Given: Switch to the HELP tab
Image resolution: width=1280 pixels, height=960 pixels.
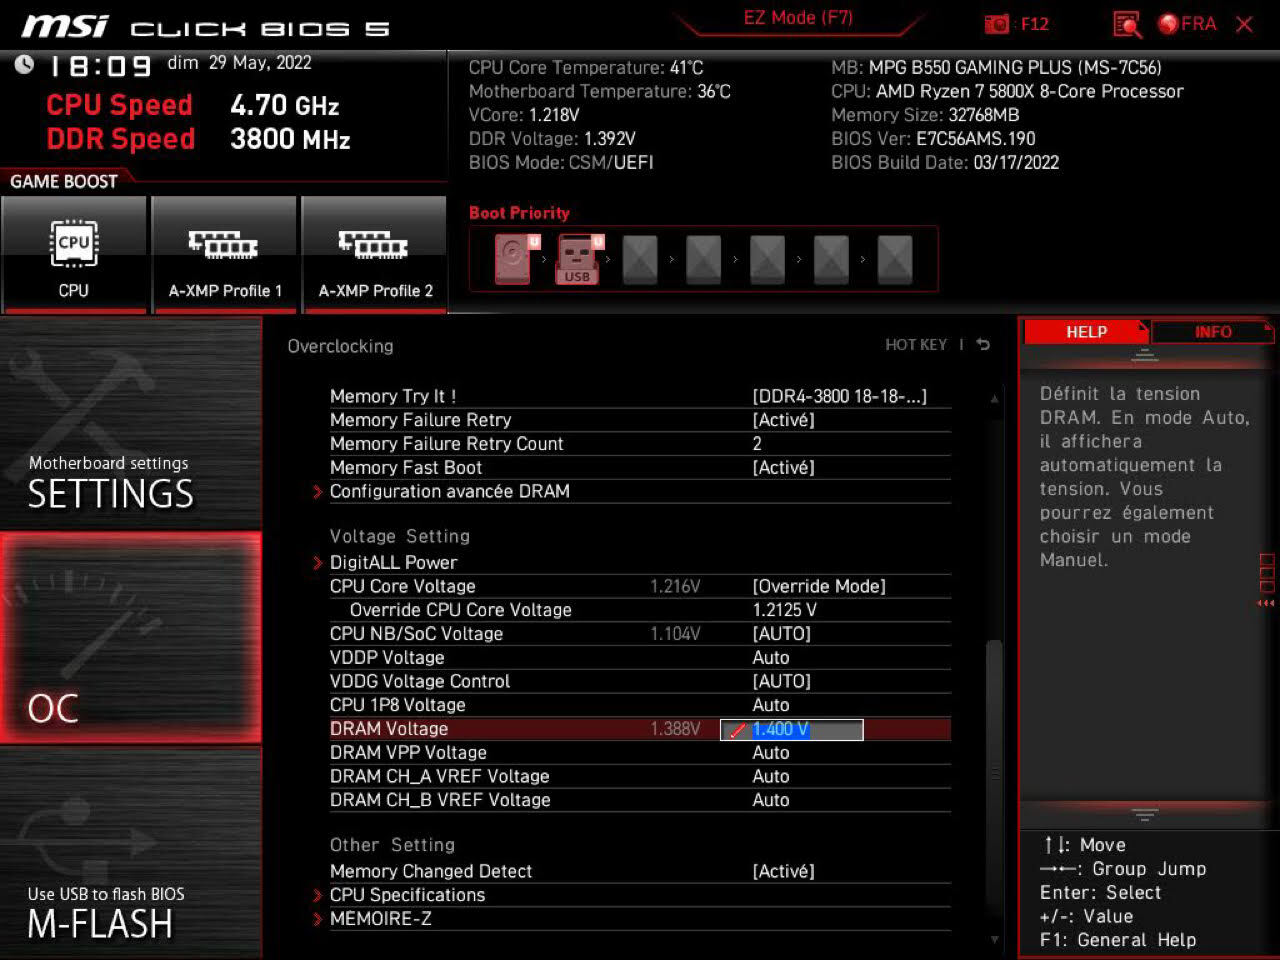Looking at the screenshot, I should pos(1086,332).
